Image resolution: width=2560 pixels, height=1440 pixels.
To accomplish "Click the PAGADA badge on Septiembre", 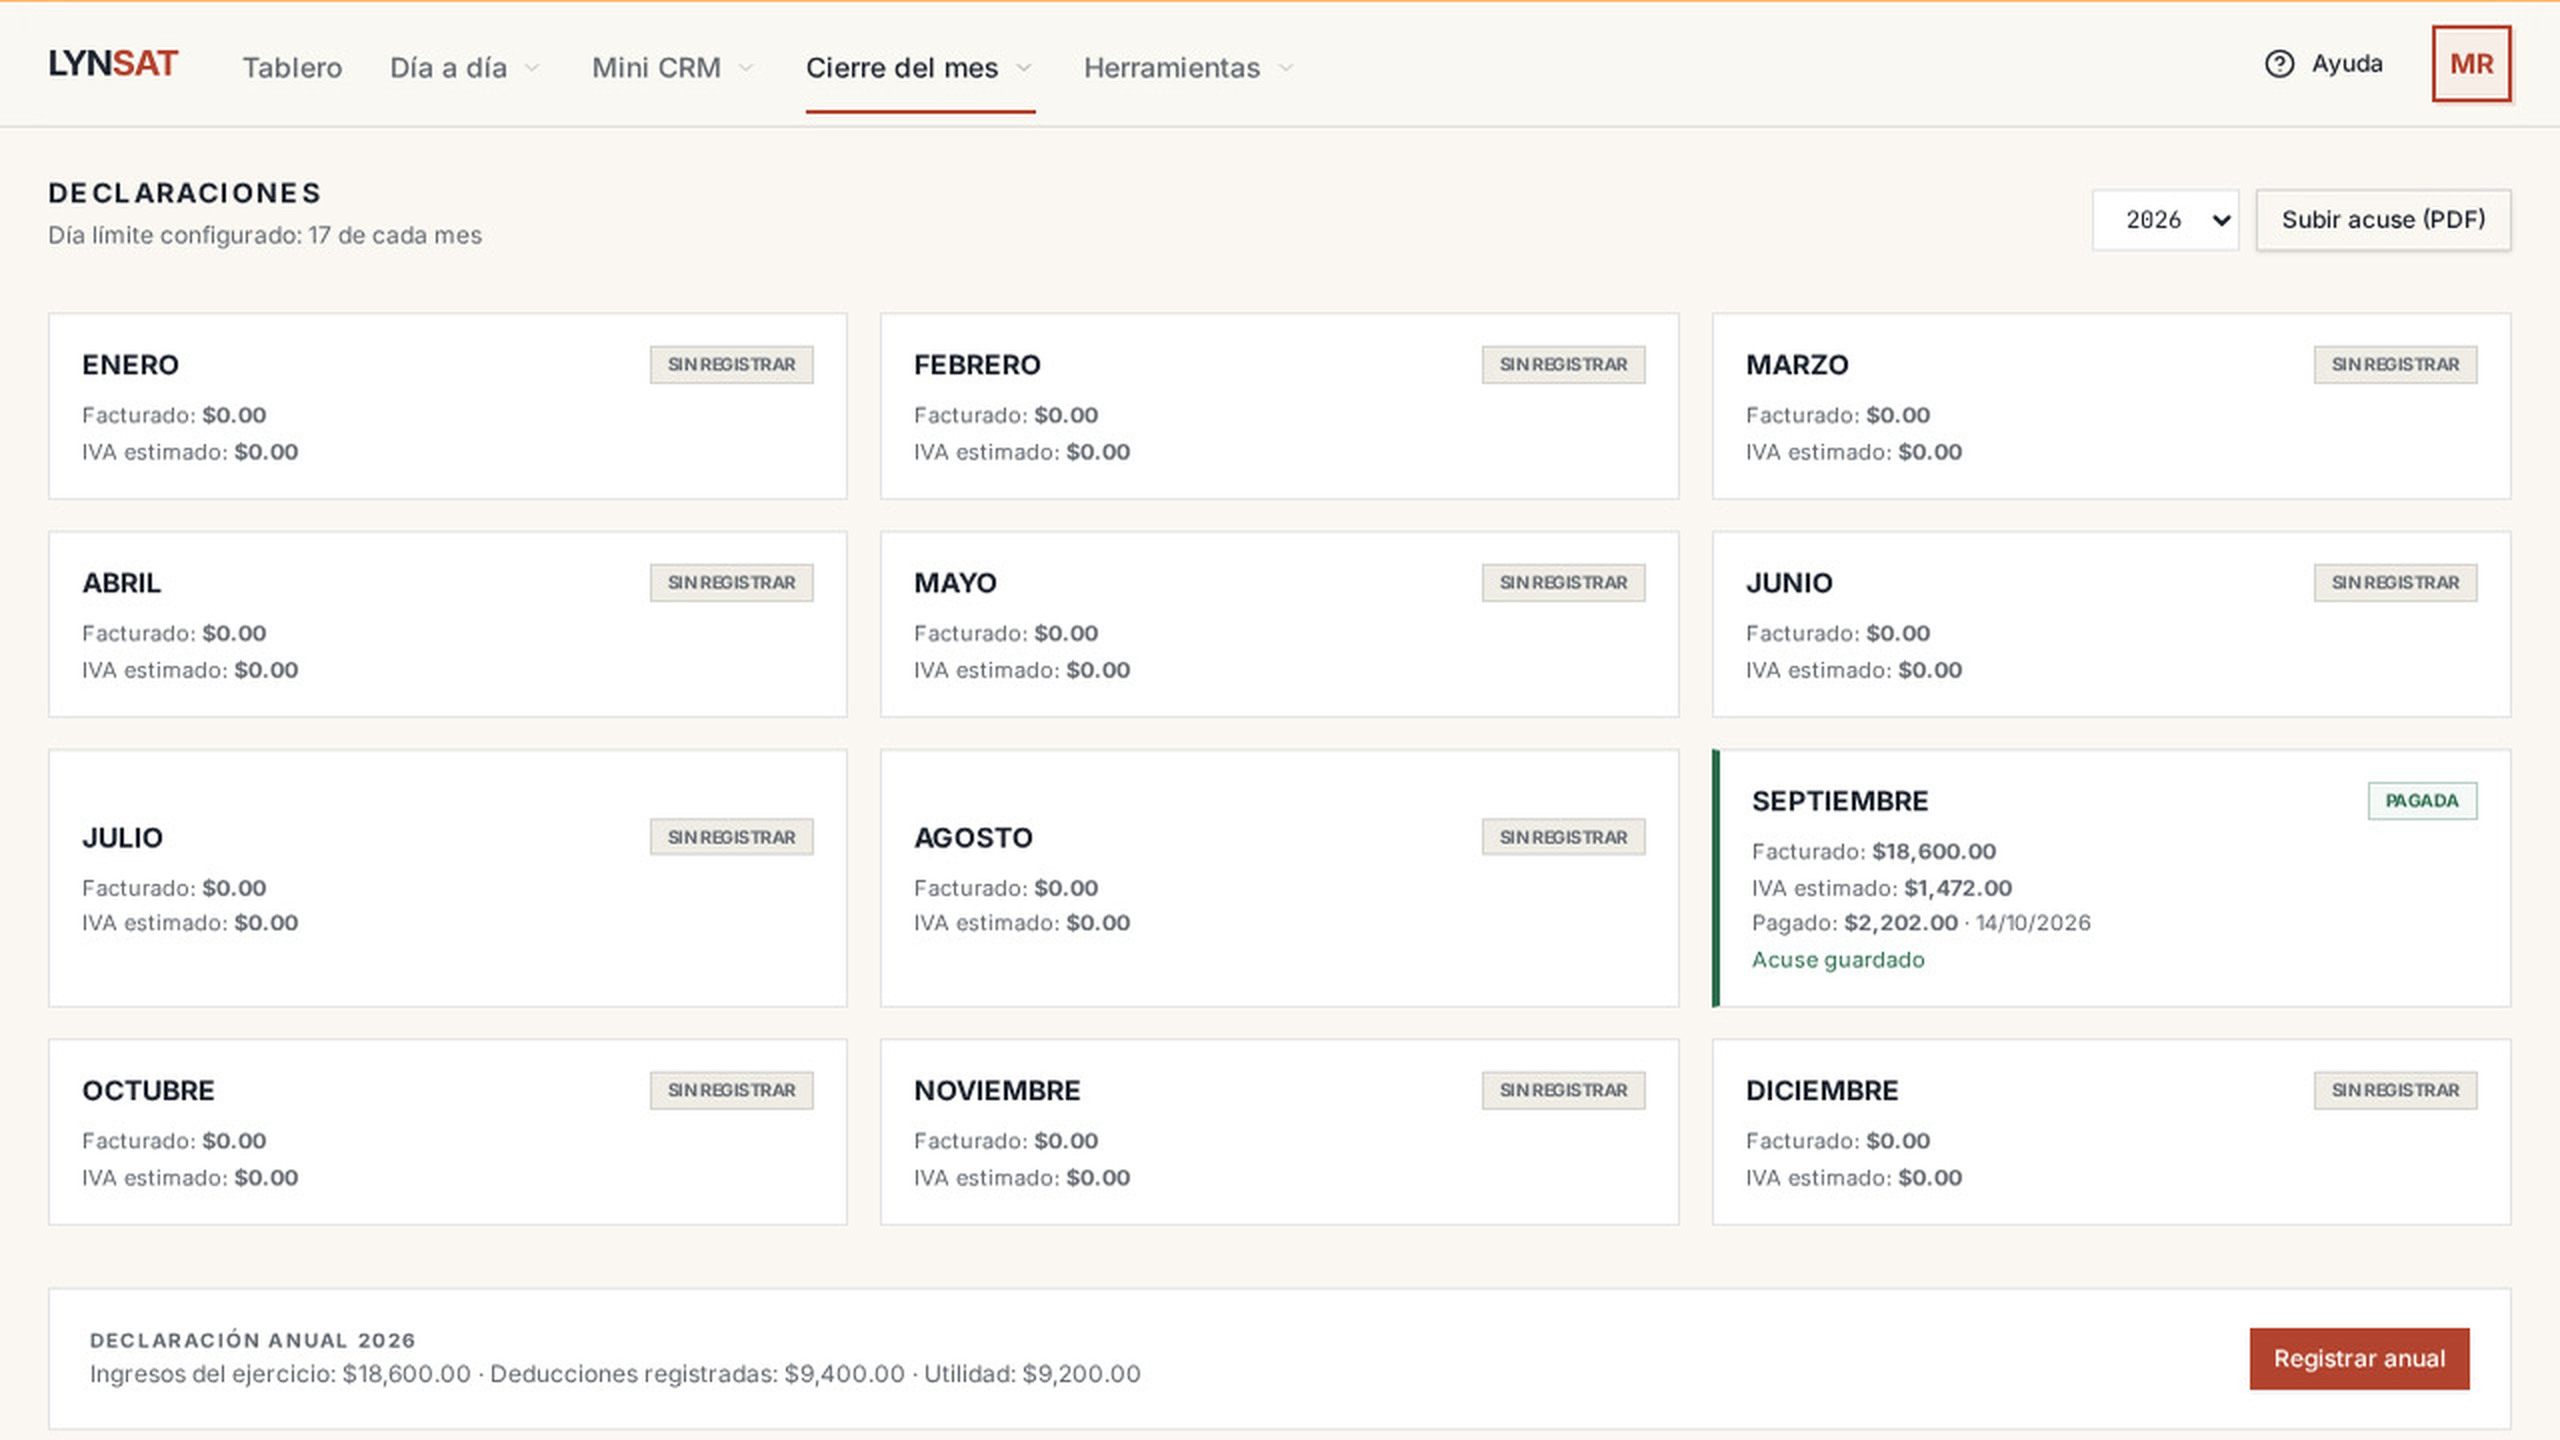I will point(2422,801).
